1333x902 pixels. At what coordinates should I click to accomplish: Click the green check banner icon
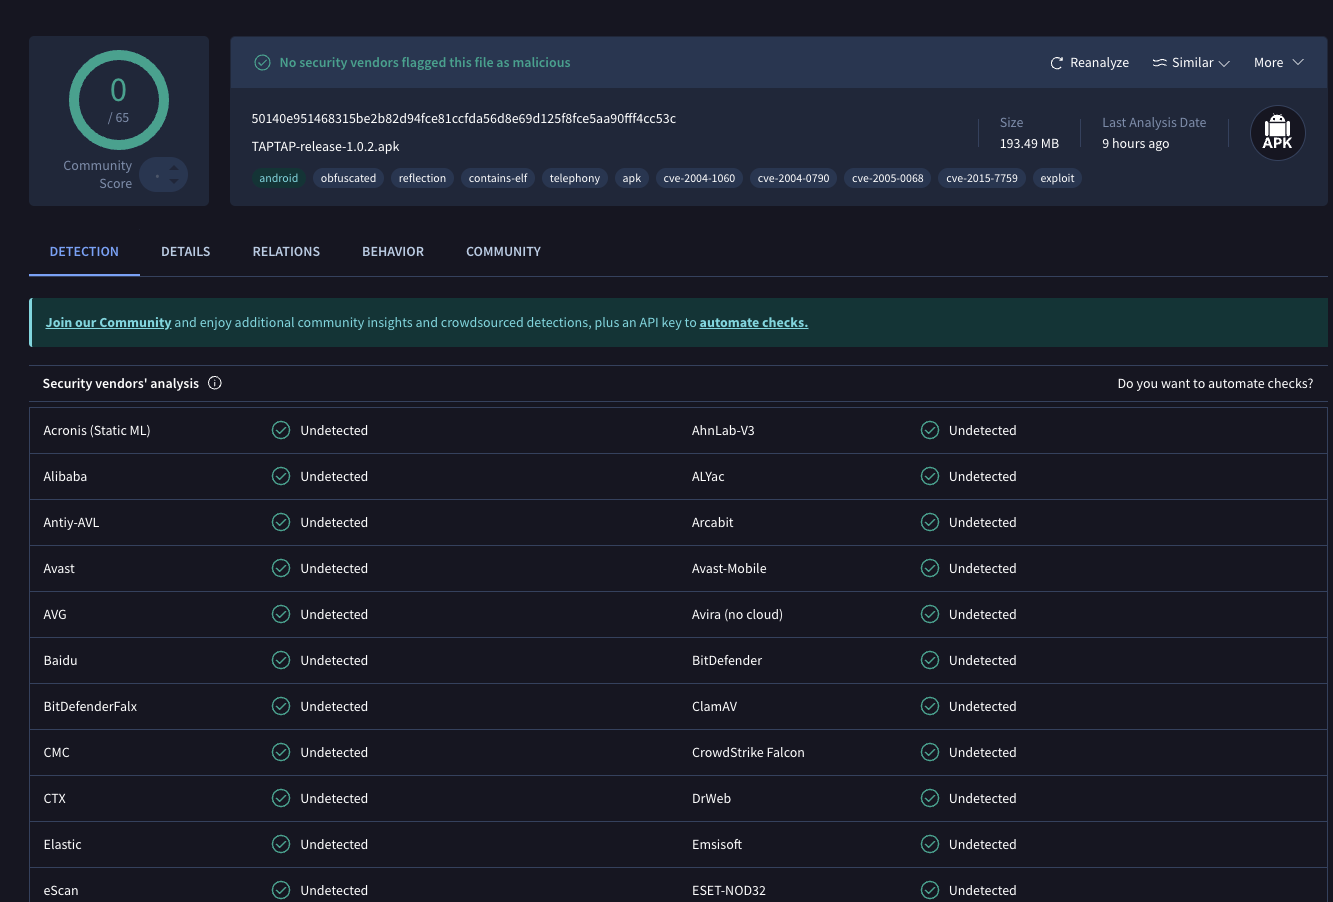(x=262, y=62)
